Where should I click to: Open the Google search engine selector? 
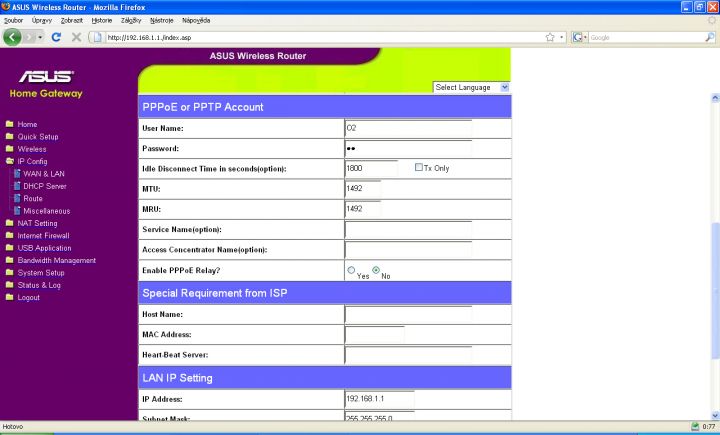pyautogui.click(x=579, y=38)
